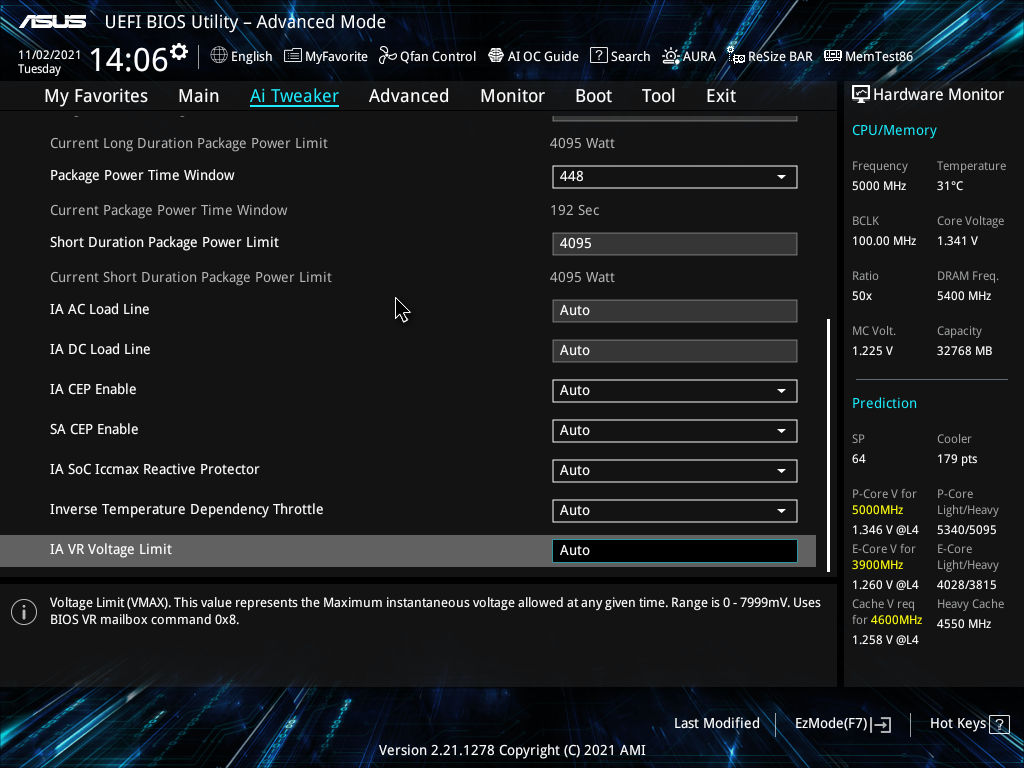Select IA AC Load Line label
The height and width of the screenshot is (768, 1024).
pos(100,310)
